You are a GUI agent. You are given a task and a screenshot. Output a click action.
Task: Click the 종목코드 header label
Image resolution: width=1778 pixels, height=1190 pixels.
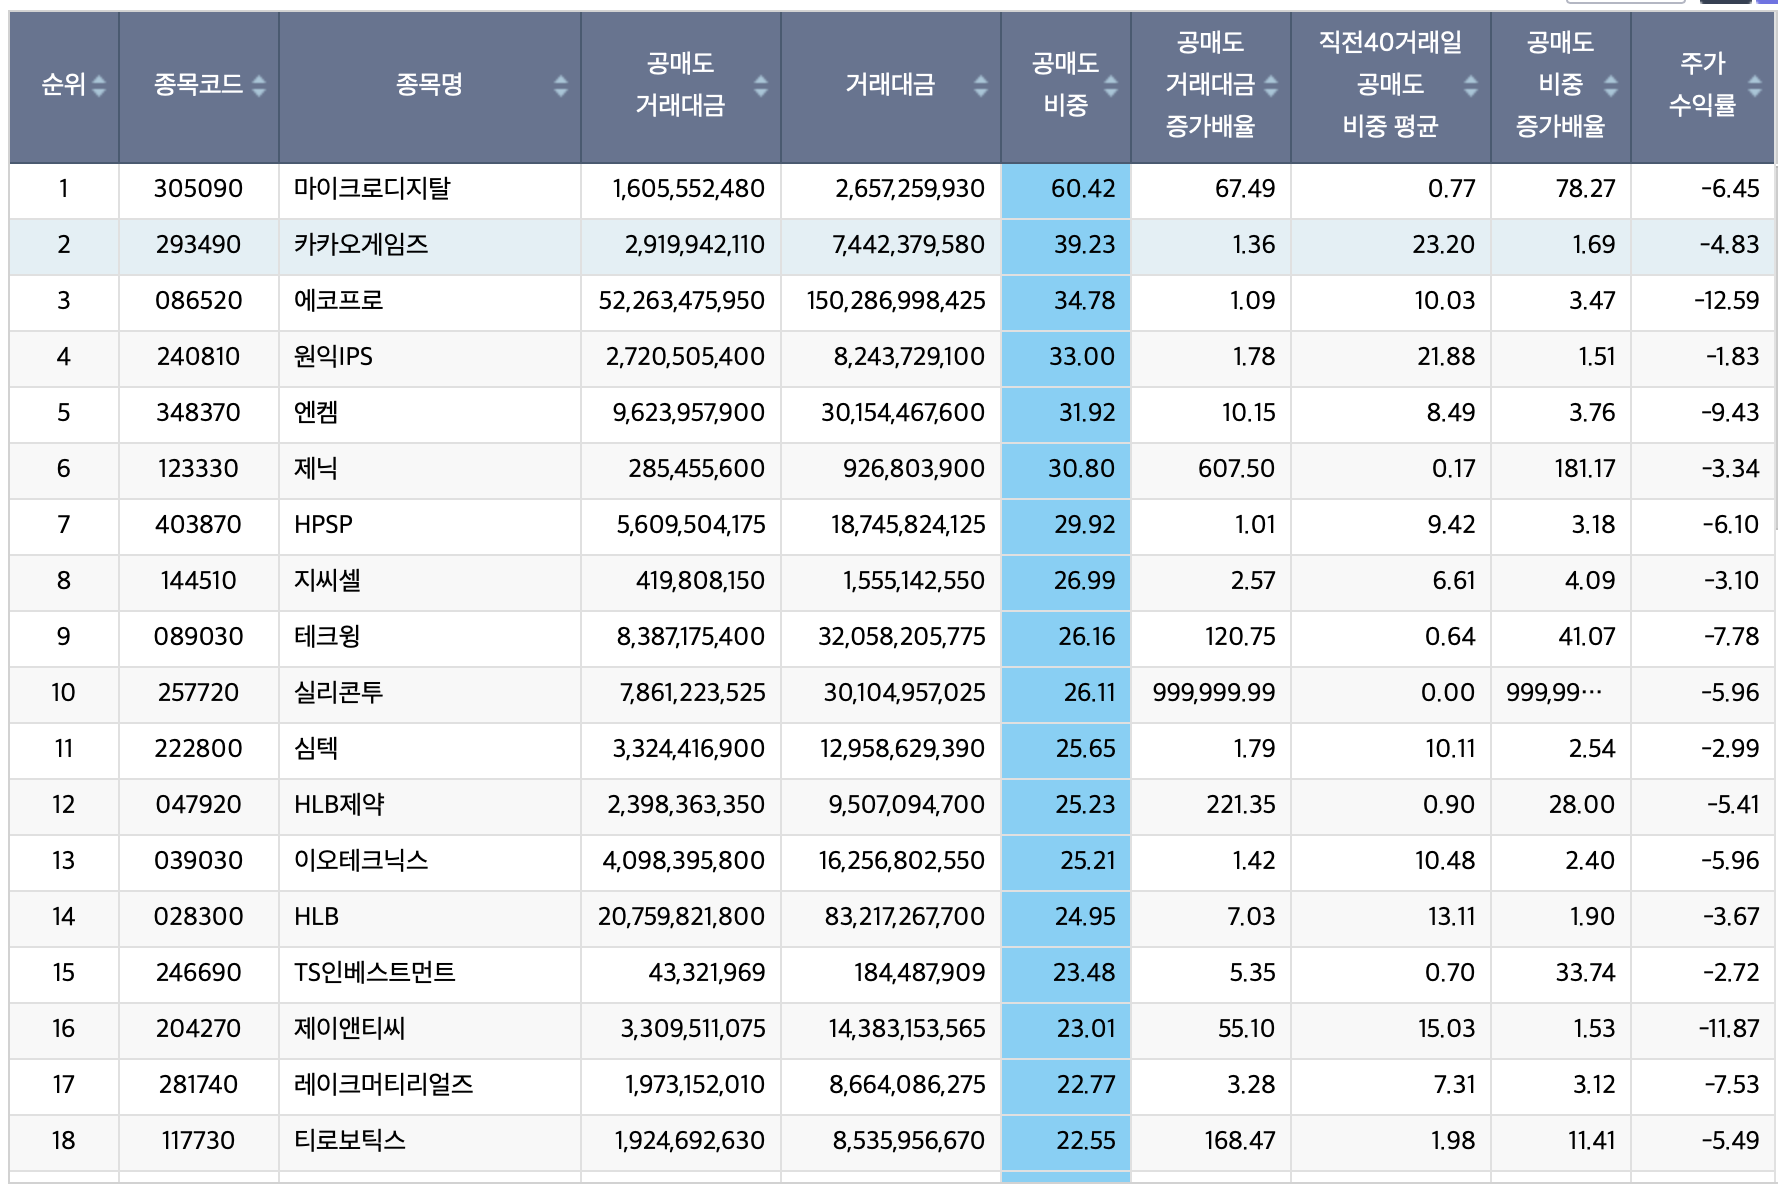pos(198,85)
